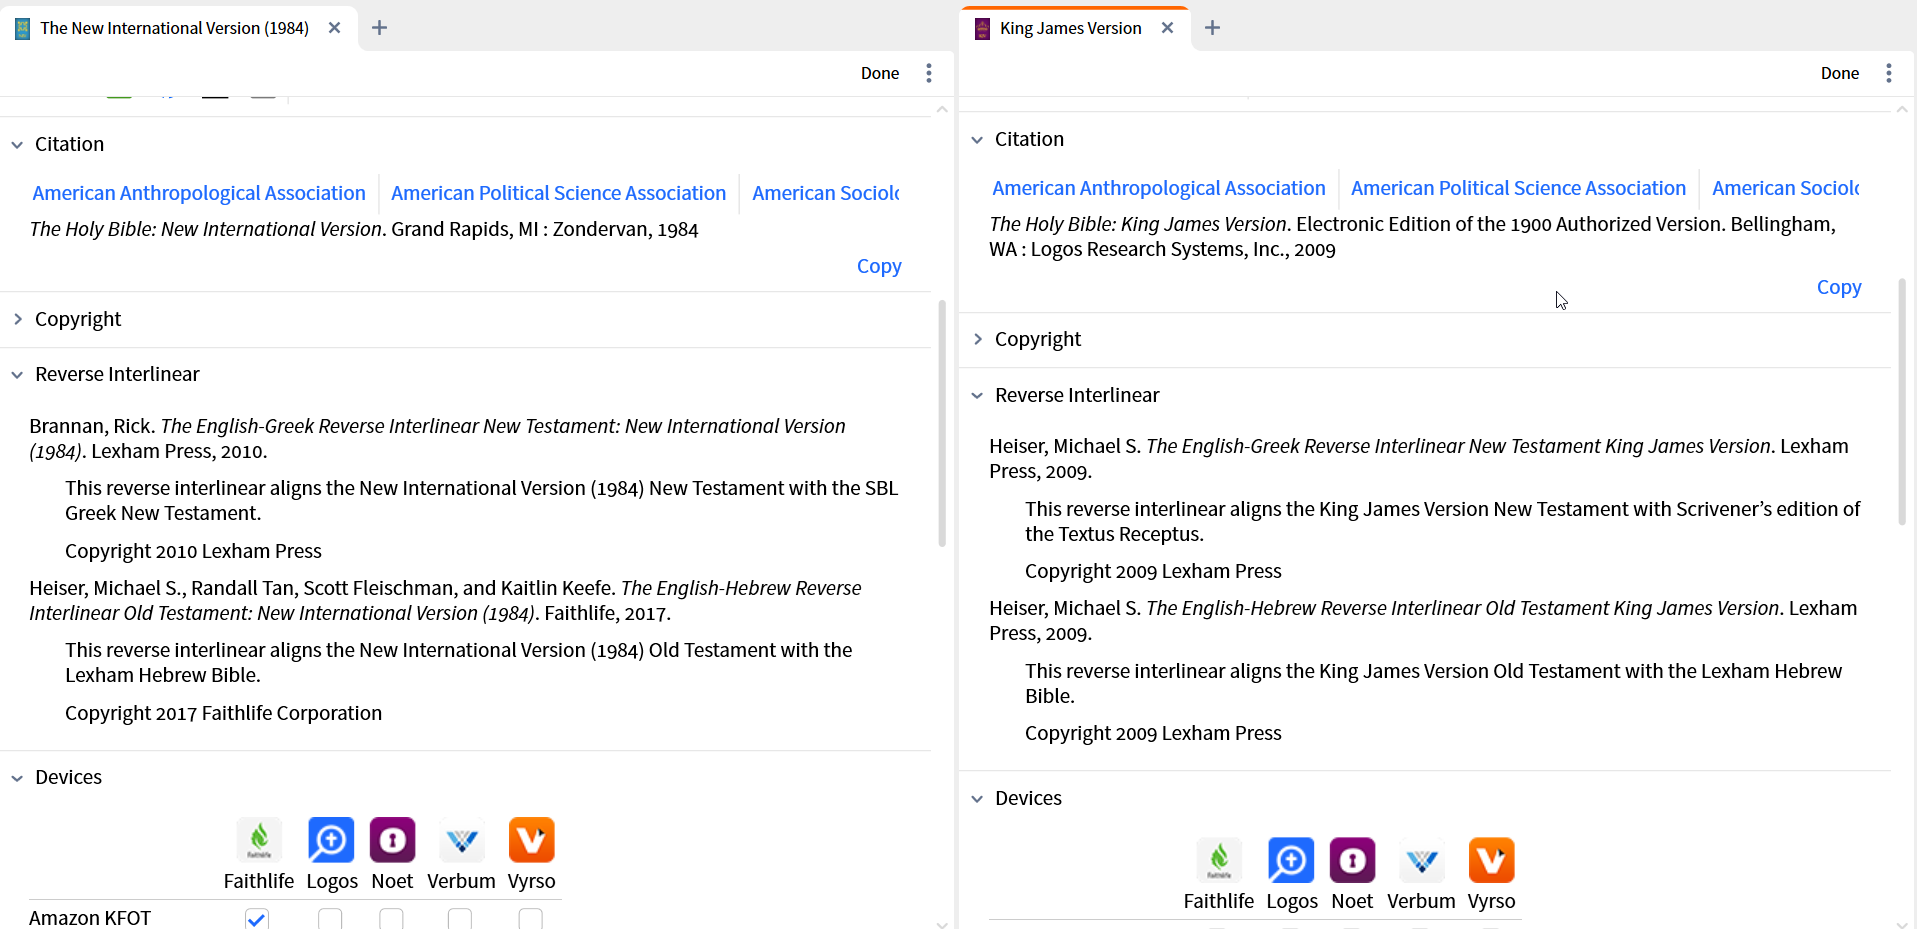Open a new tab in the left pane

pyautogui.click(x=379, y=28)
